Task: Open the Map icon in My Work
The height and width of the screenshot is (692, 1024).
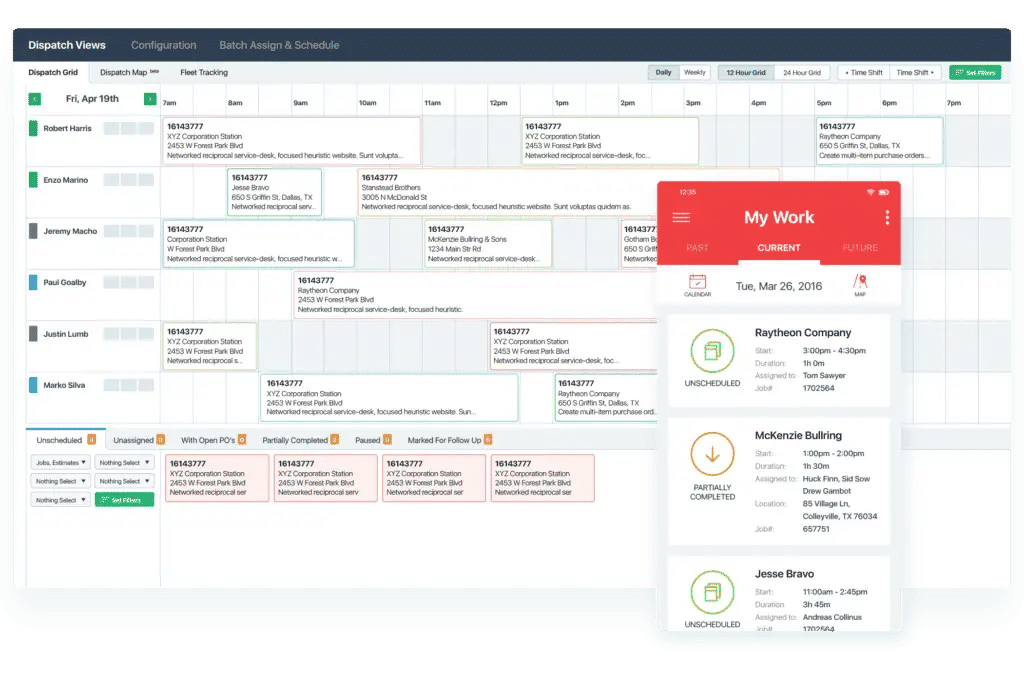Action: click(860, 285)
